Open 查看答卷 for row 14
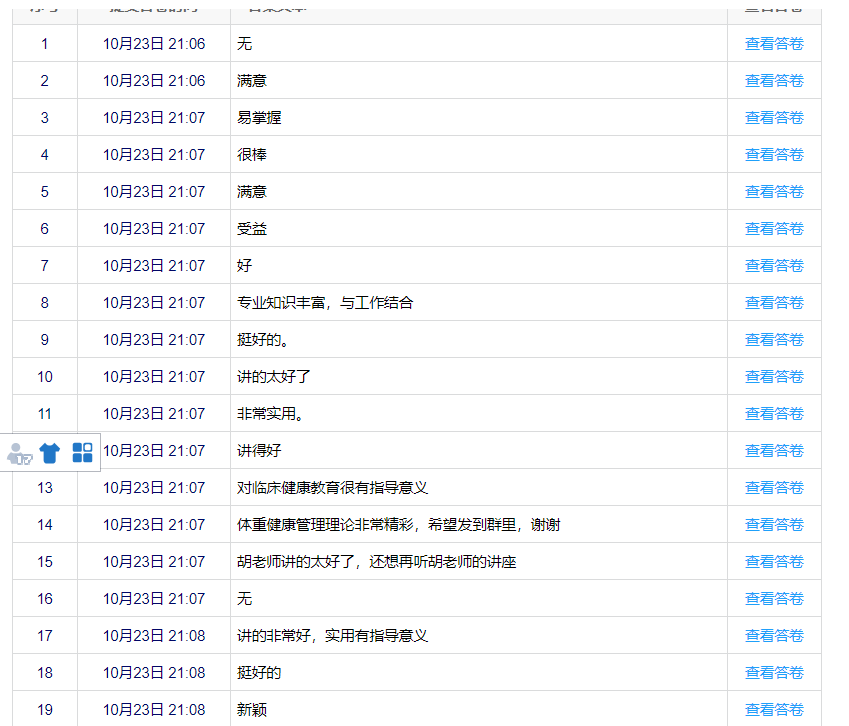 click(x=774, y=525)
